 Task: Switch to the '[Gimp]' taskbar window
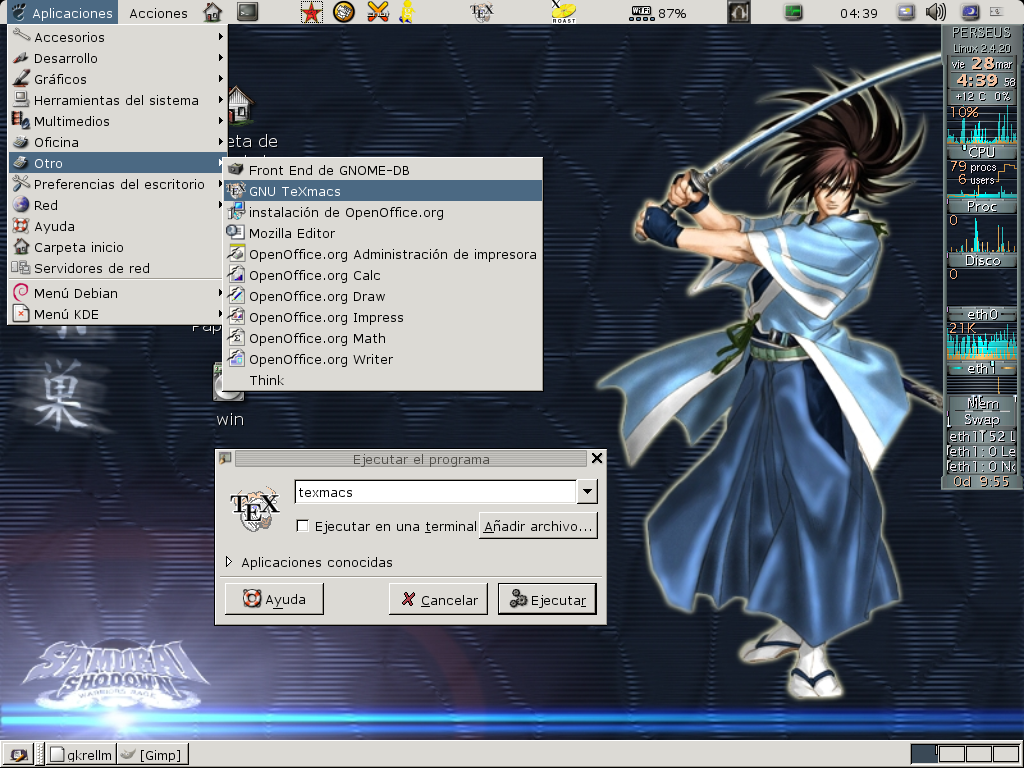(153, 754)
